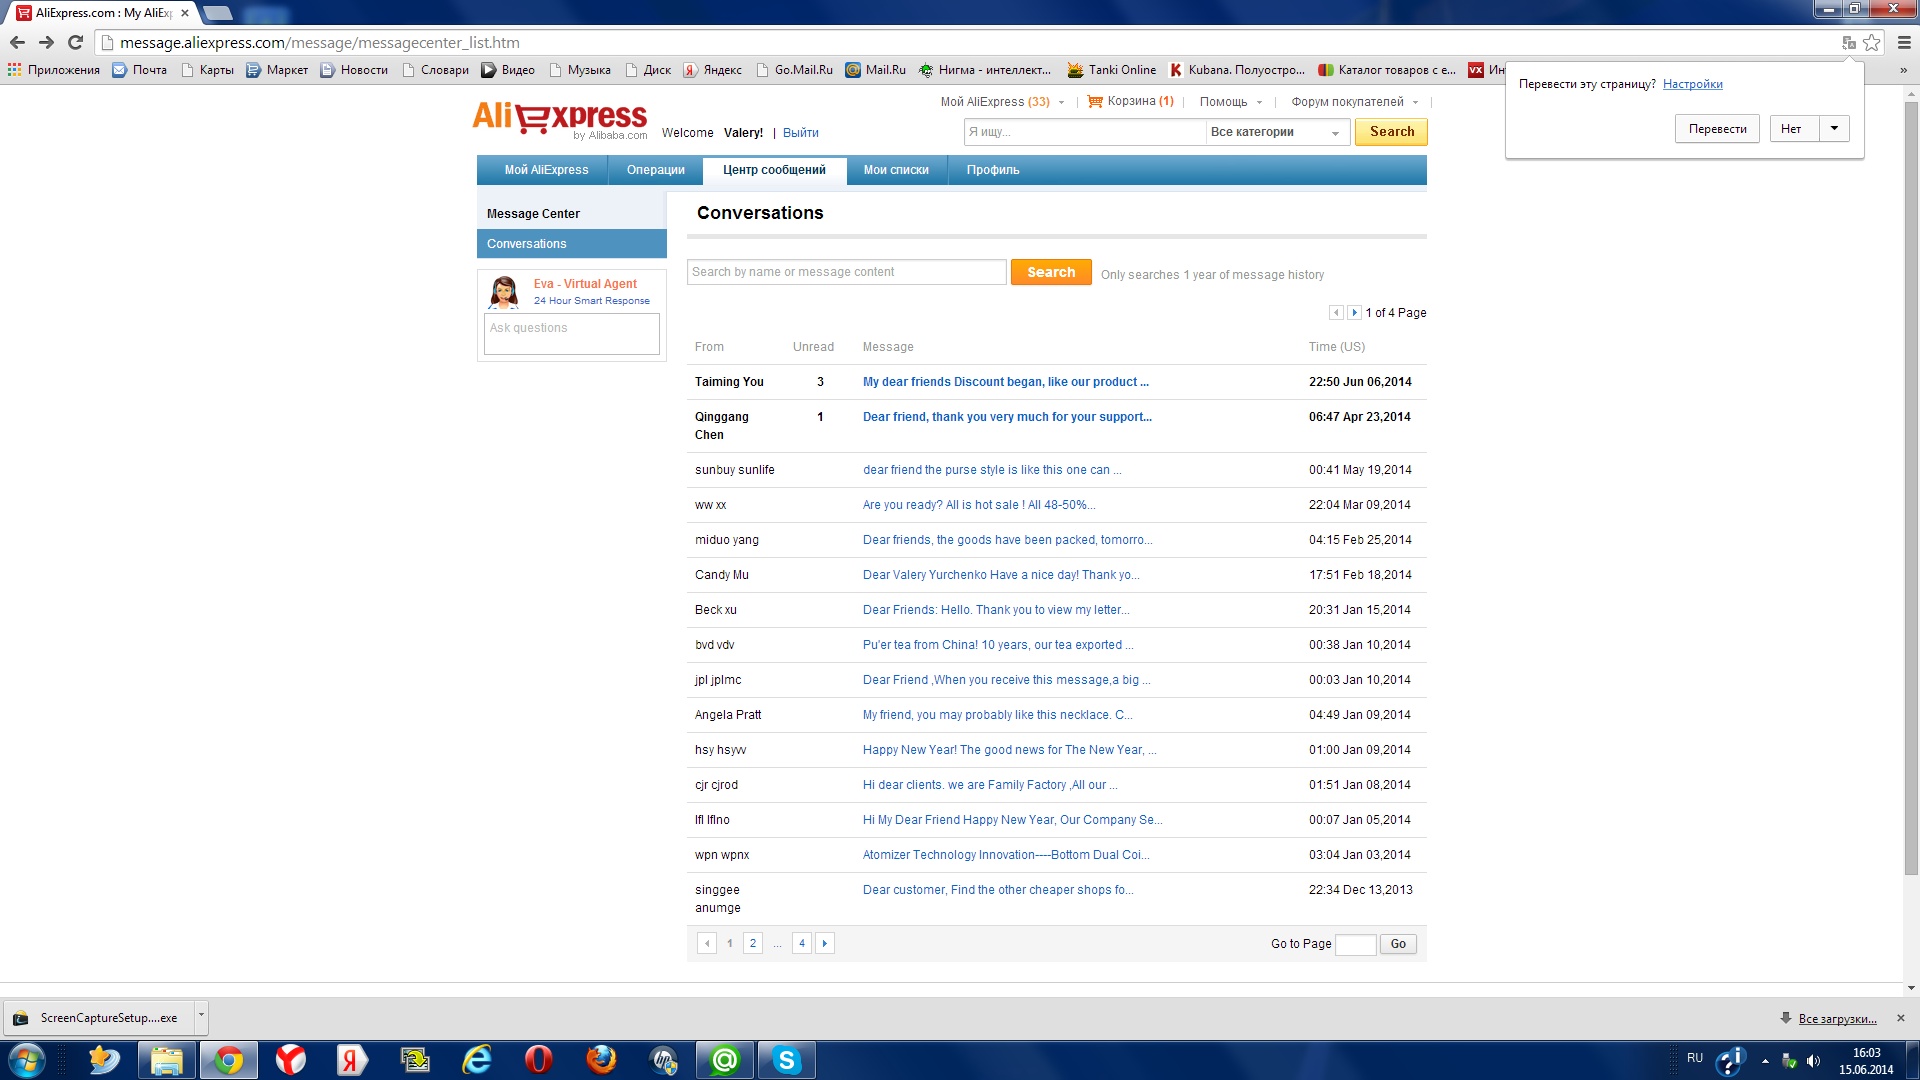
Task: Open Mail.Ru Agent from the taskbar
Action: click(725, 1060)
